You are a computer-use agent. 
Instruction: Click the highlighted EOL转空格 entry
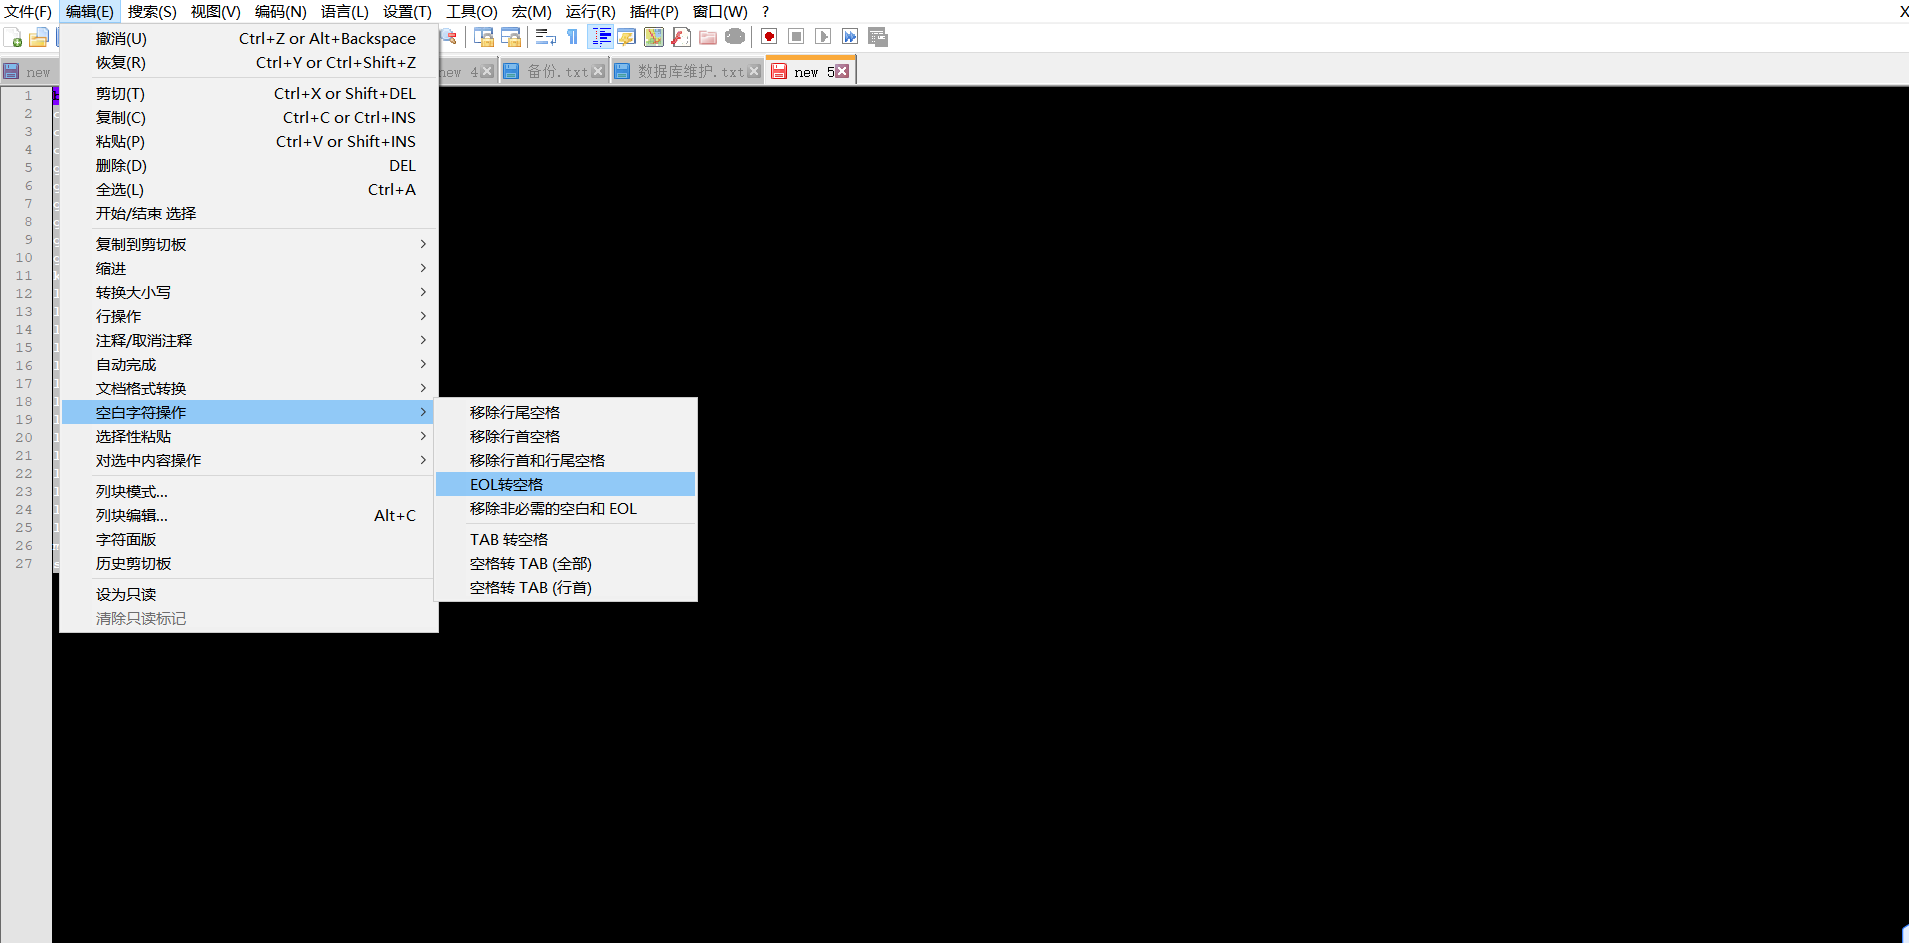tap(566, 484)
